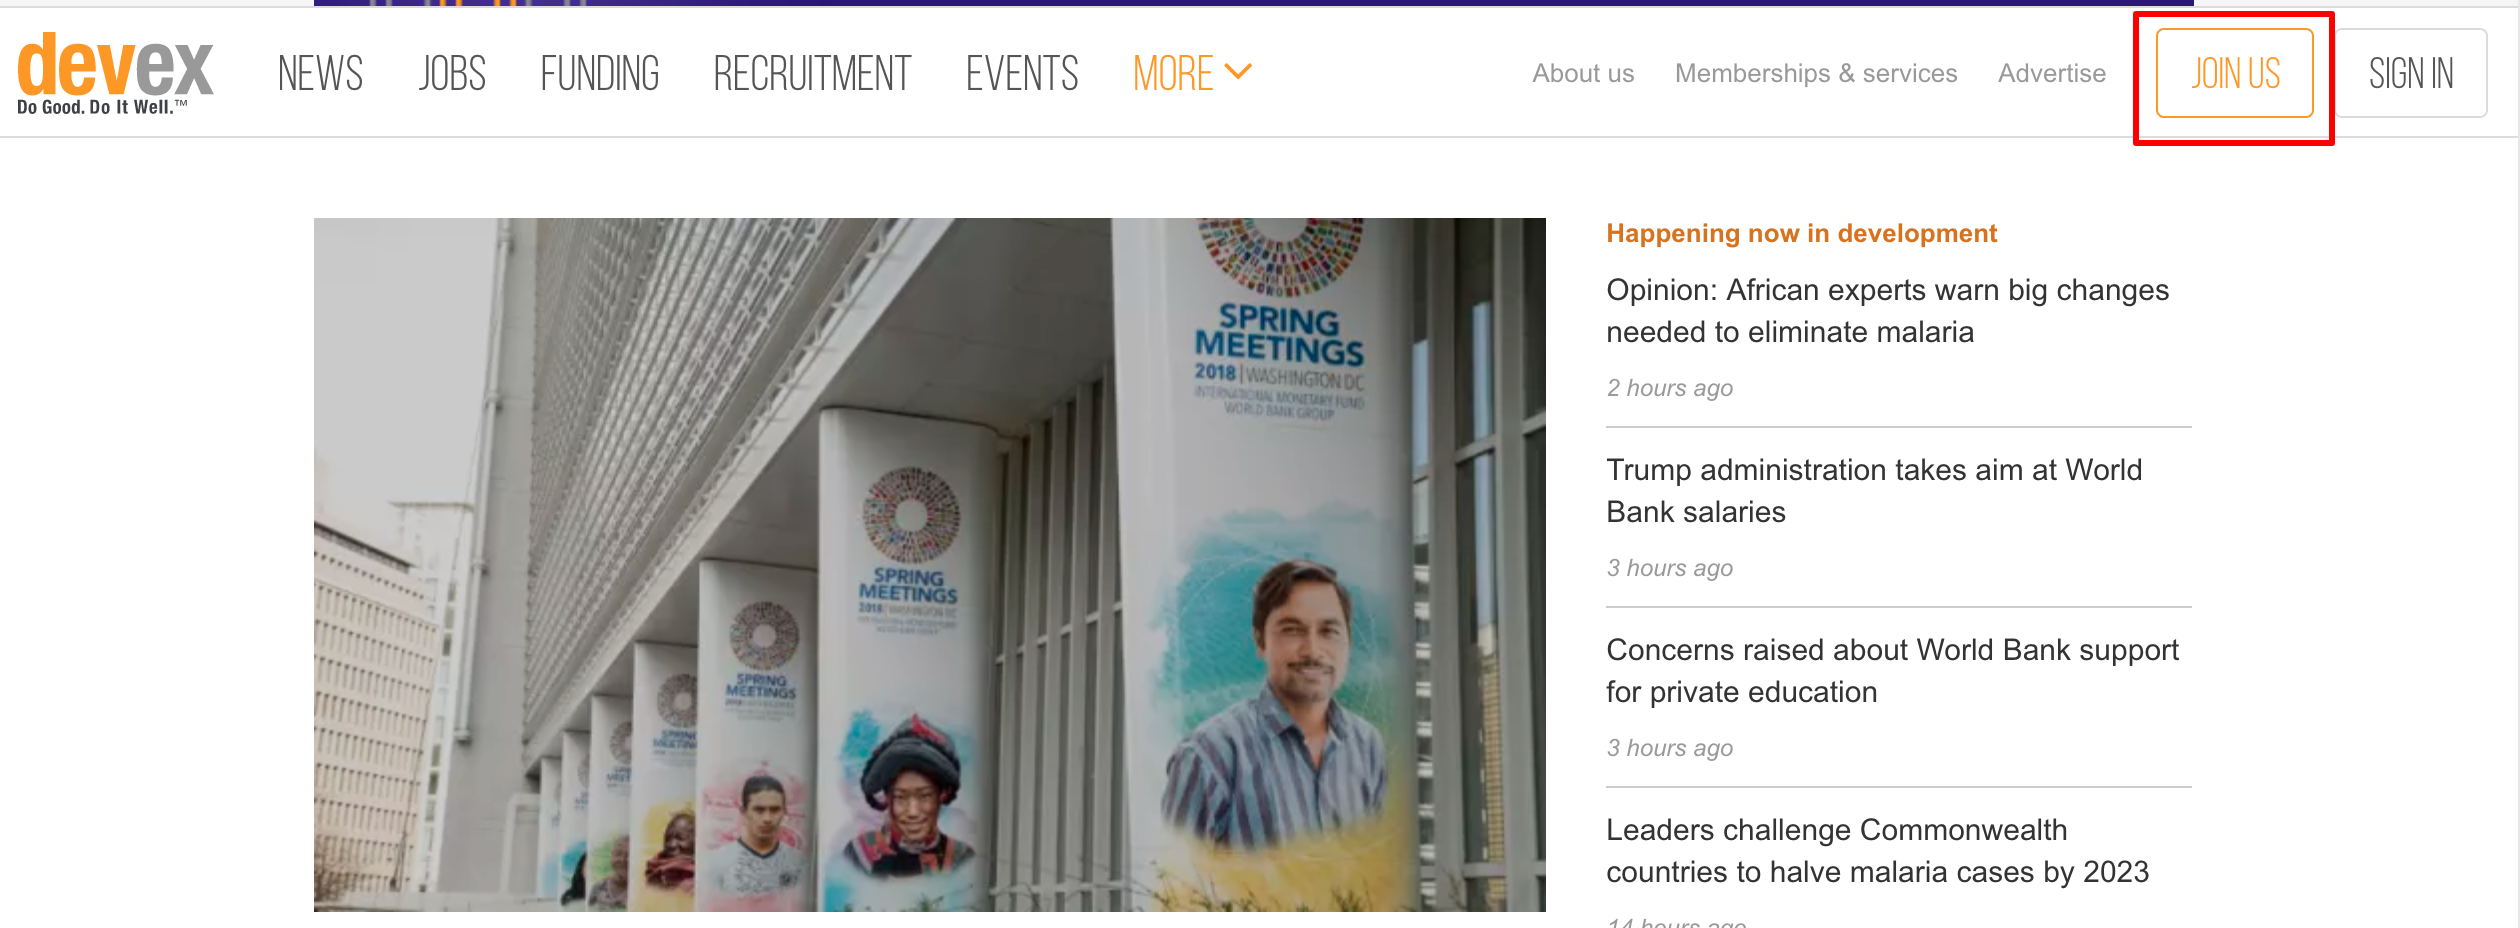Open Commonwealth malaria cases by 2023 article
This screenshot has height=928, width=2520.
(x=1877, y=851)
